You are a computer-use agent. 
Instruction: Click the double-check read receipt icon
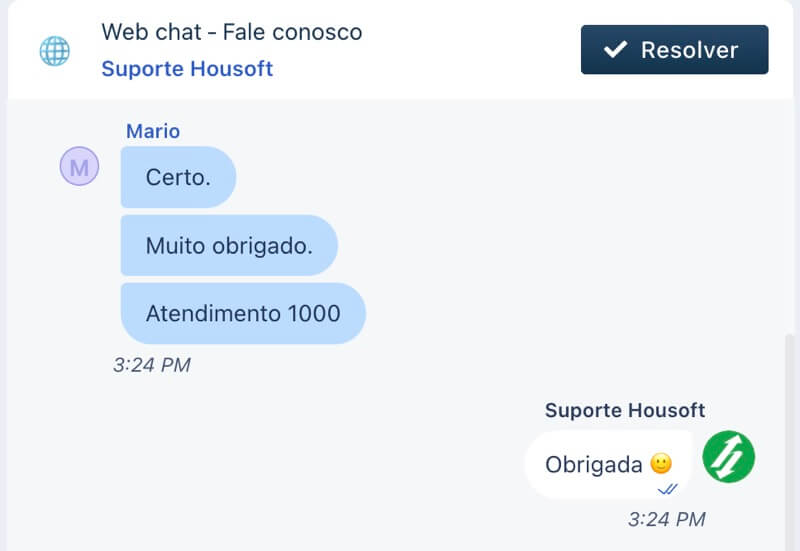668,489
